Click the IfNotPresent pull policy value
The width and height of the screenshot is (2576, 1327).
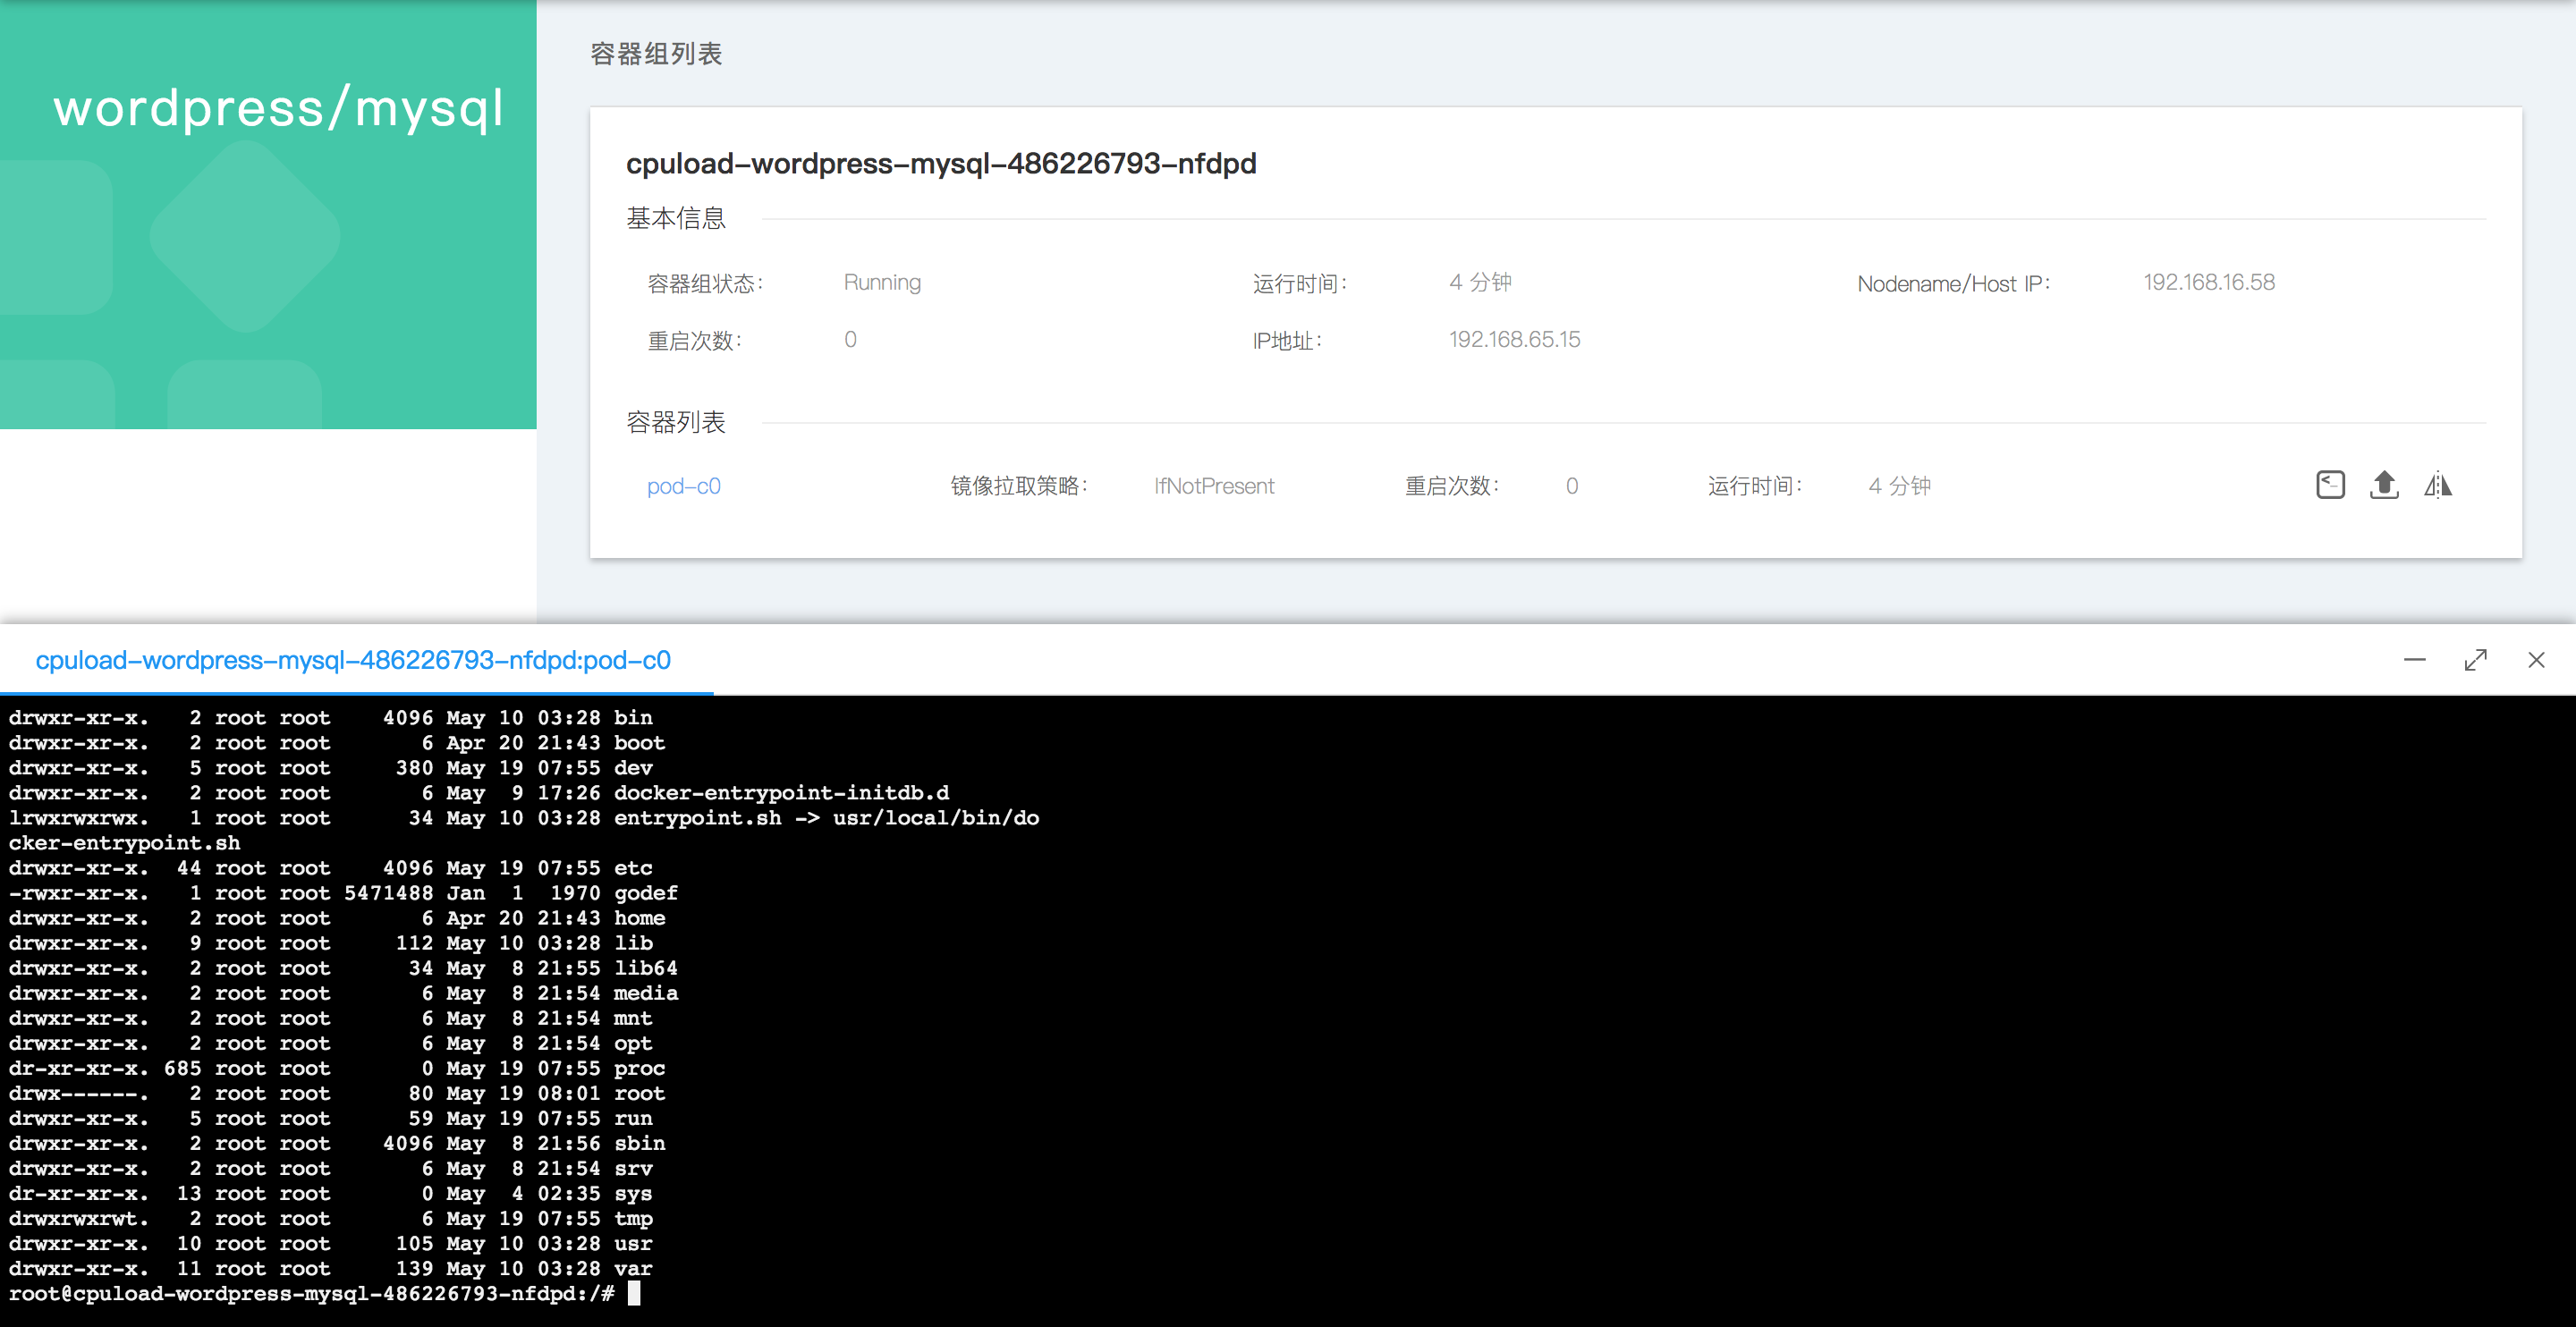click(1214, 486)
